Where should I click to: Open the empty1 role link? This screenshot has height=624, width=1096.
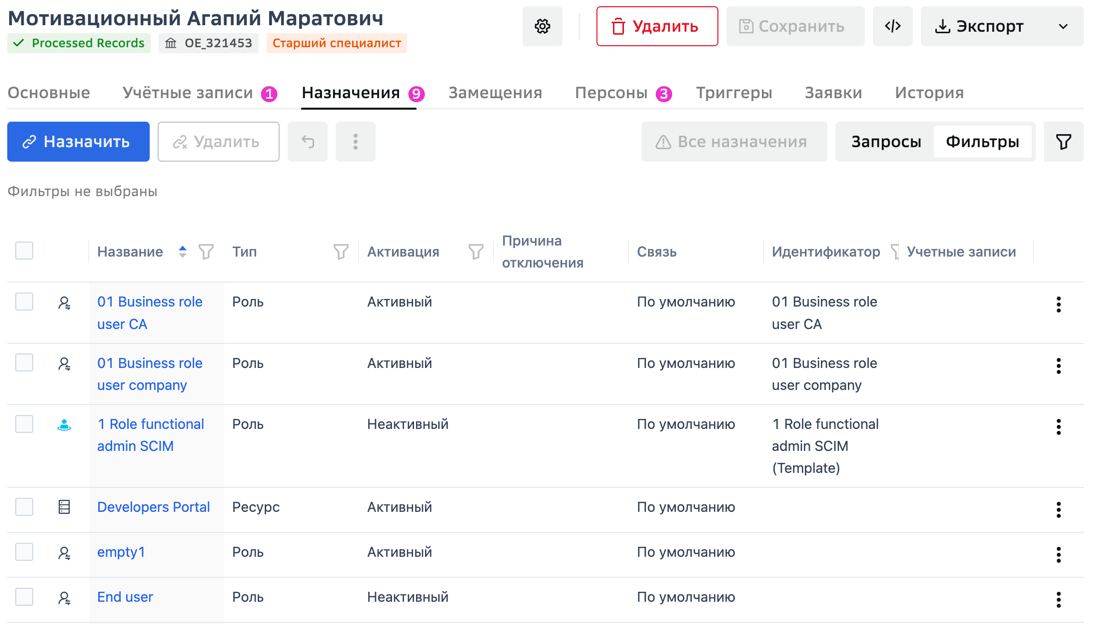click(x=121, y=552)
